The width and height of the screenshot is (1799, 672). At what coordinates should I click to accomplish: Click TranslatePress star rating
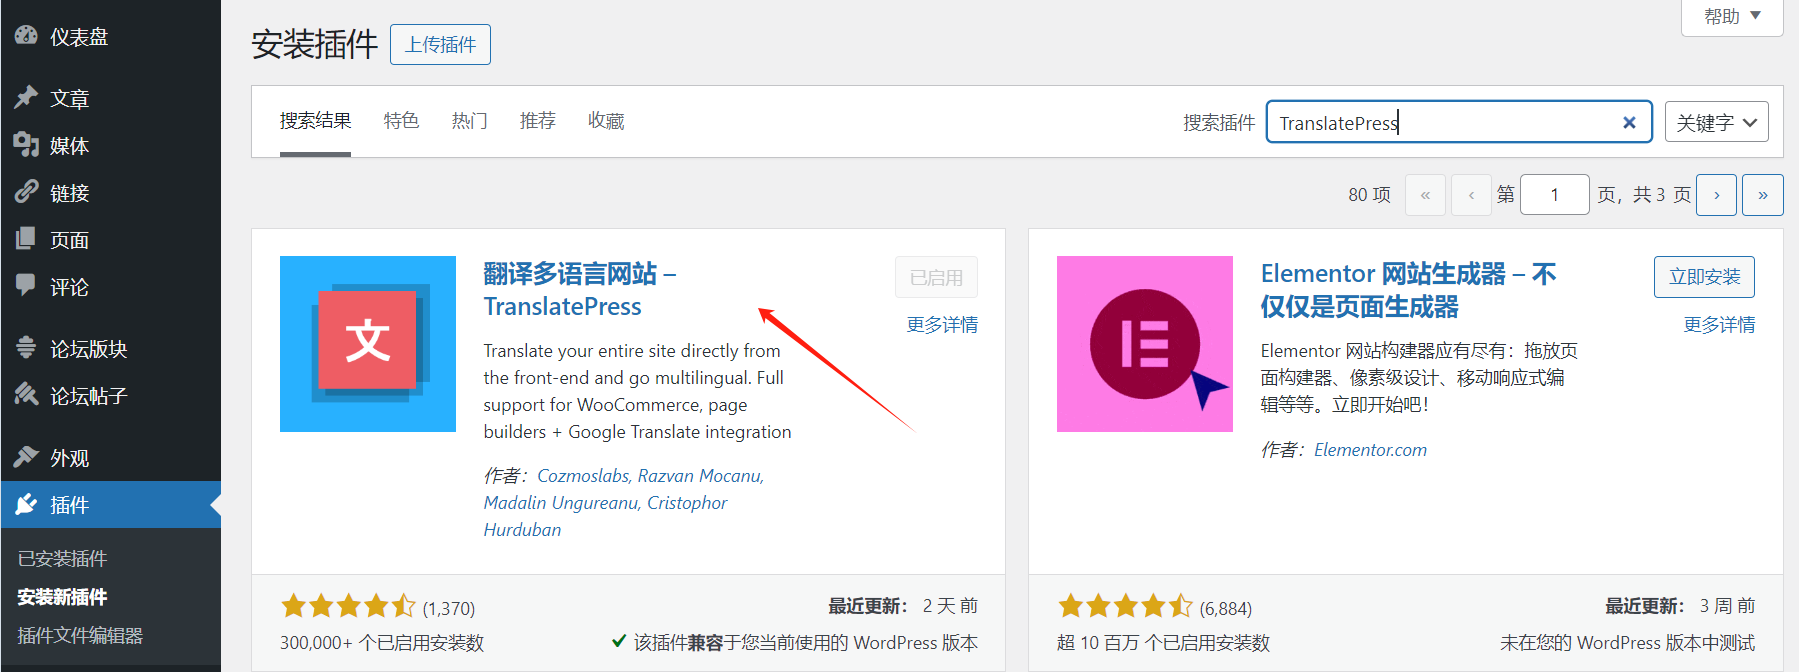click(348, 606)
